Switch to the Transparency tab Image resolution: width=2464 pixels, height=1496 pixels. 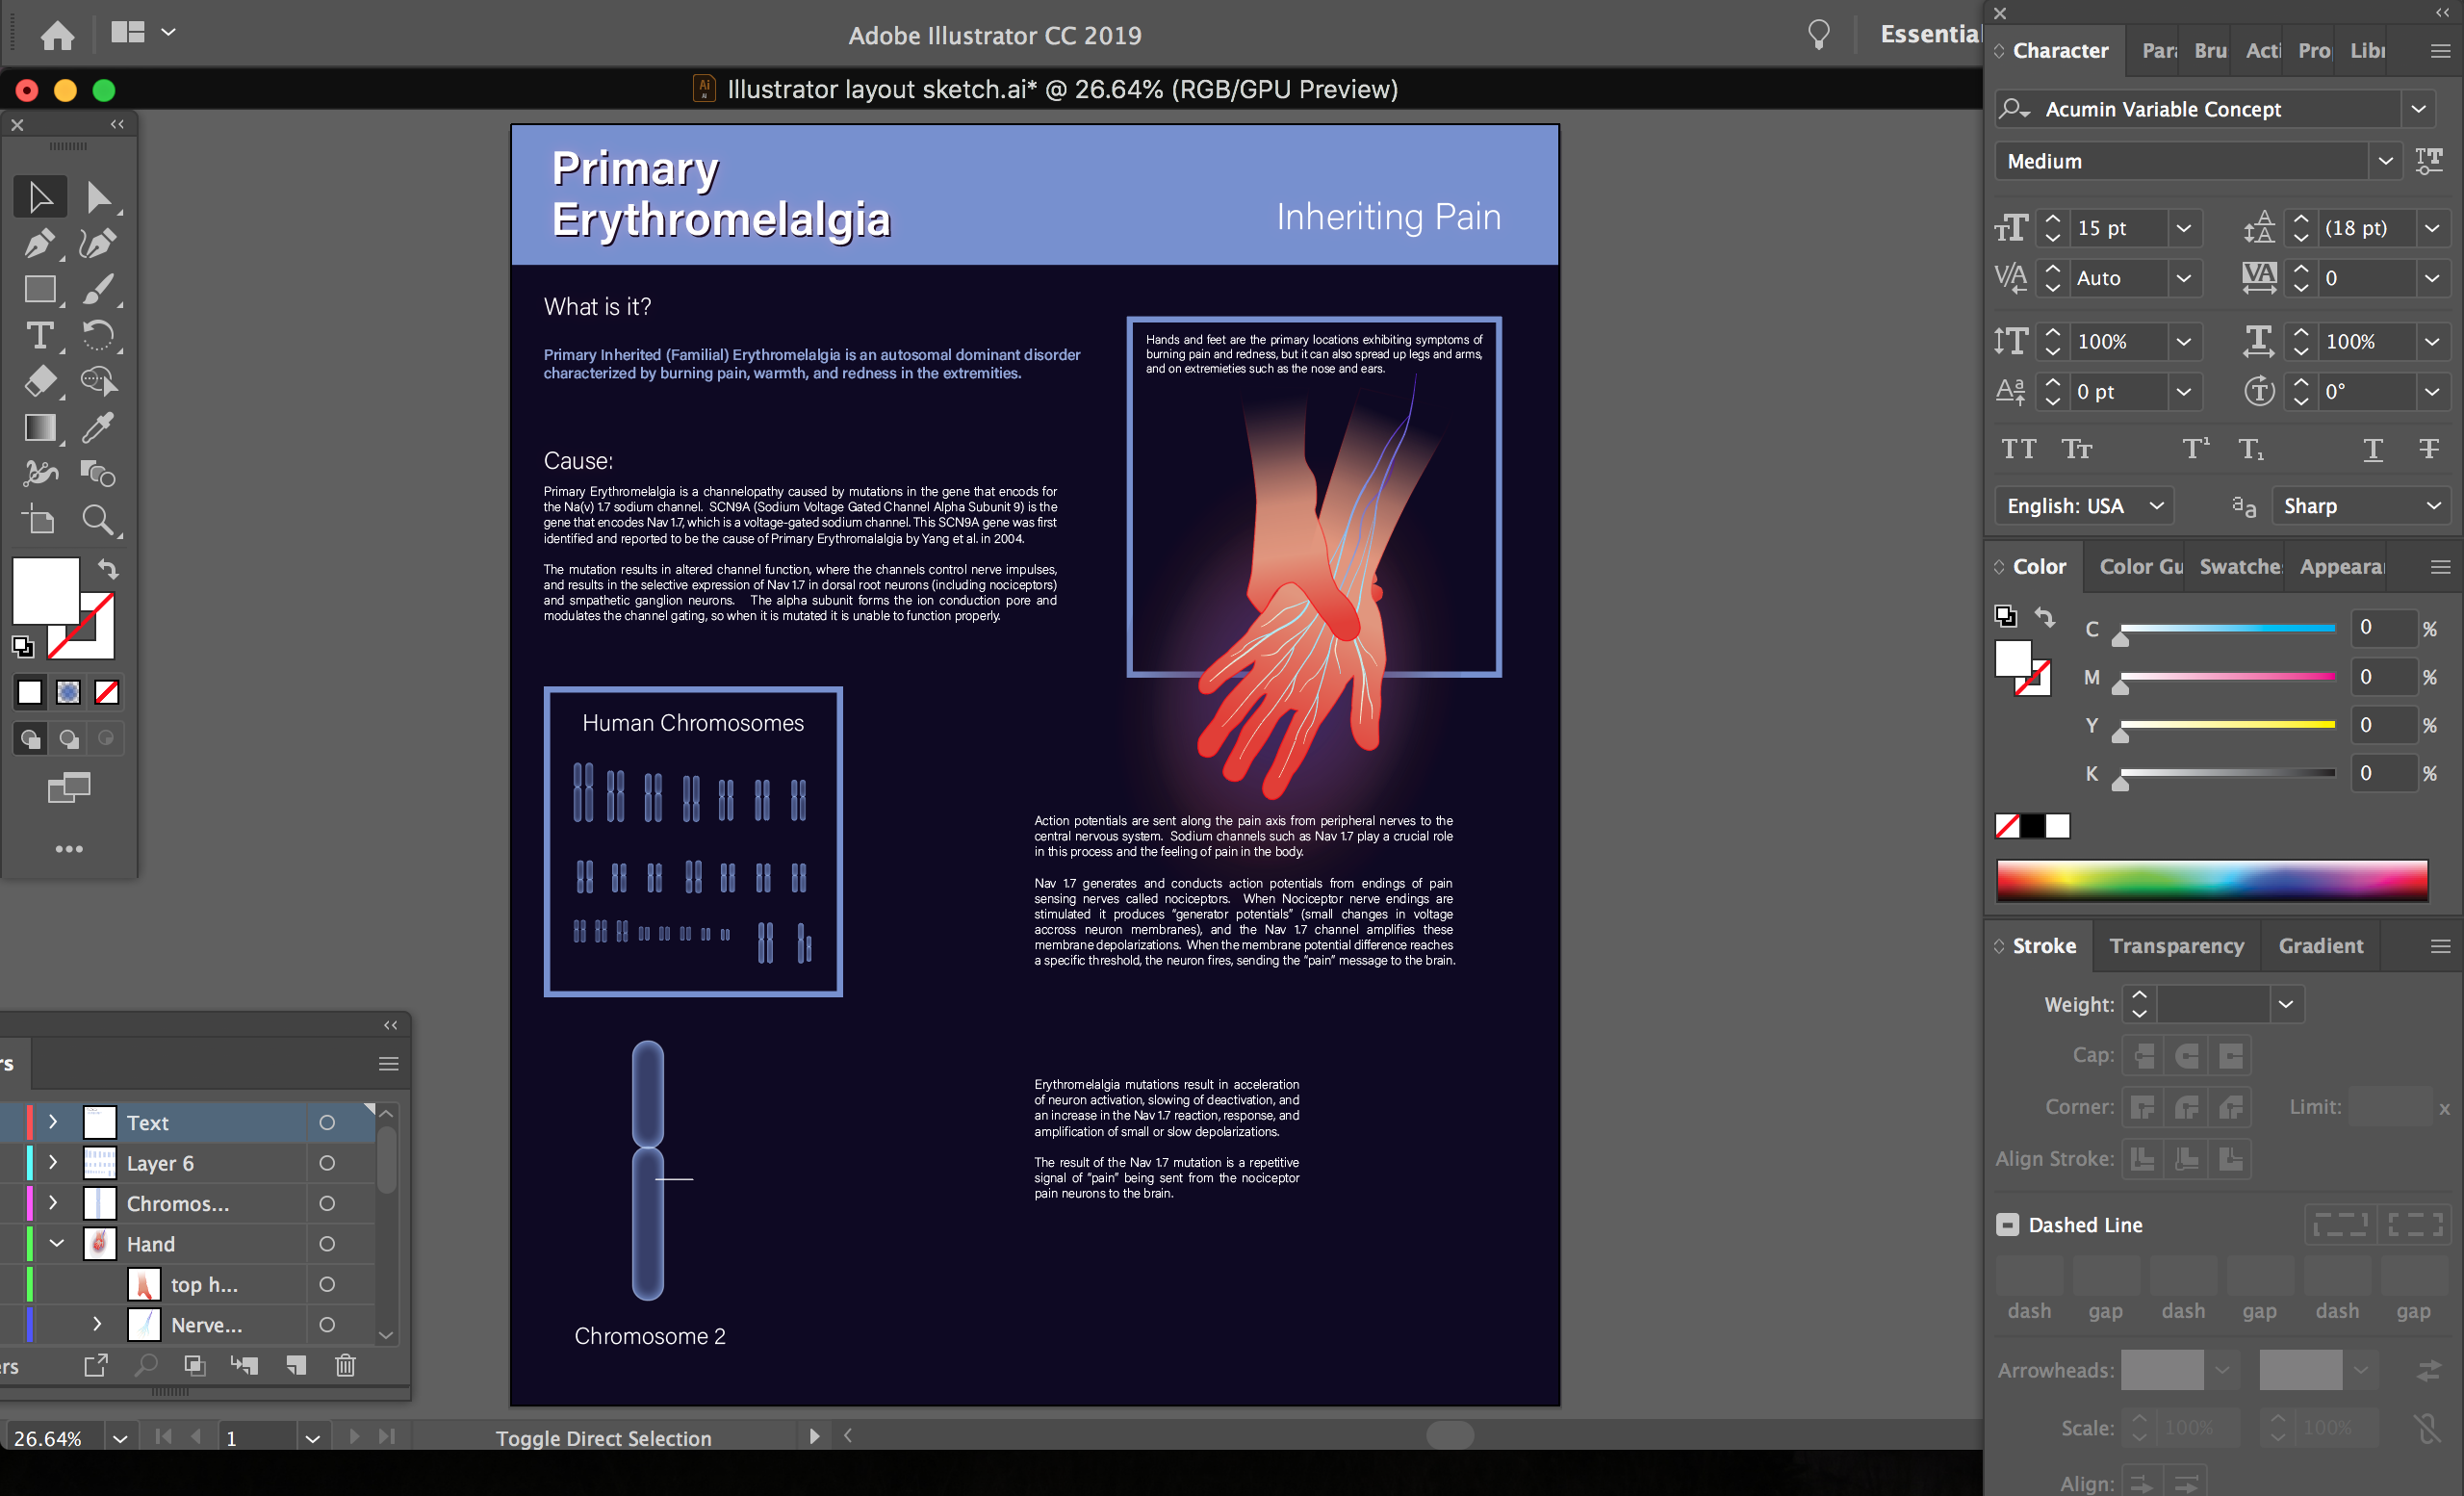click(x=2176, y=945)
